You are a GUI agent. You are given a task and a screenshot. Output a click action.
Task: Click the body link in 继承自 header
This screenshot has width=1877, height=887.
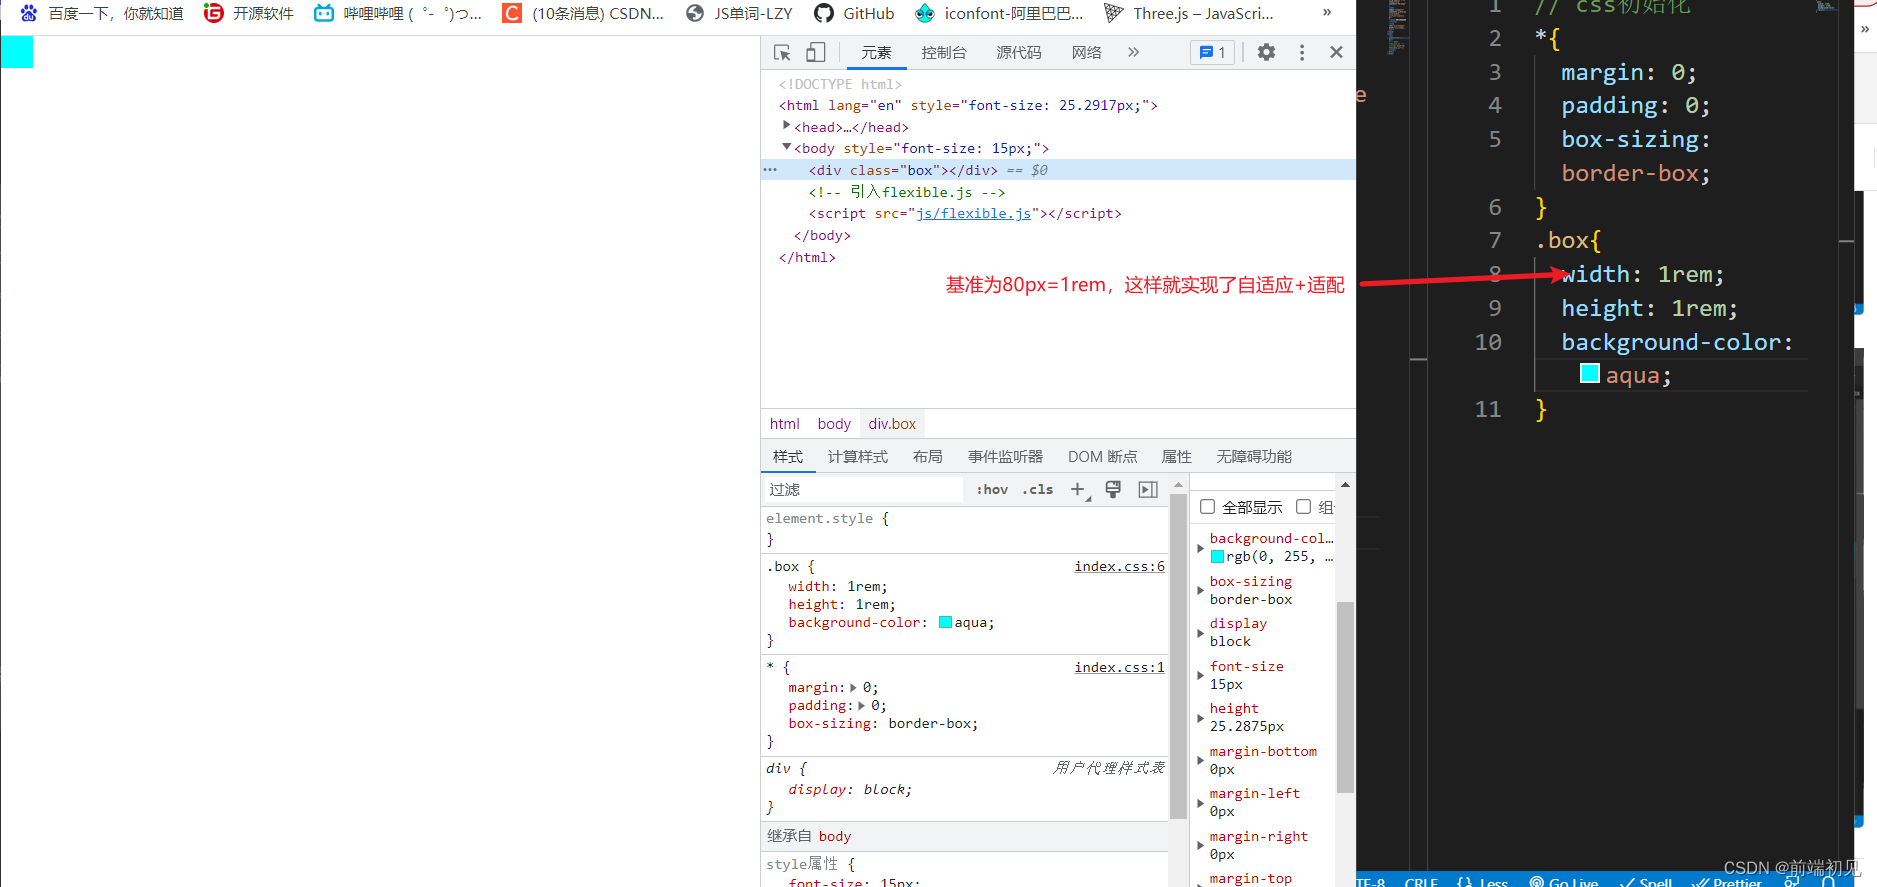(x=835, y=836)
